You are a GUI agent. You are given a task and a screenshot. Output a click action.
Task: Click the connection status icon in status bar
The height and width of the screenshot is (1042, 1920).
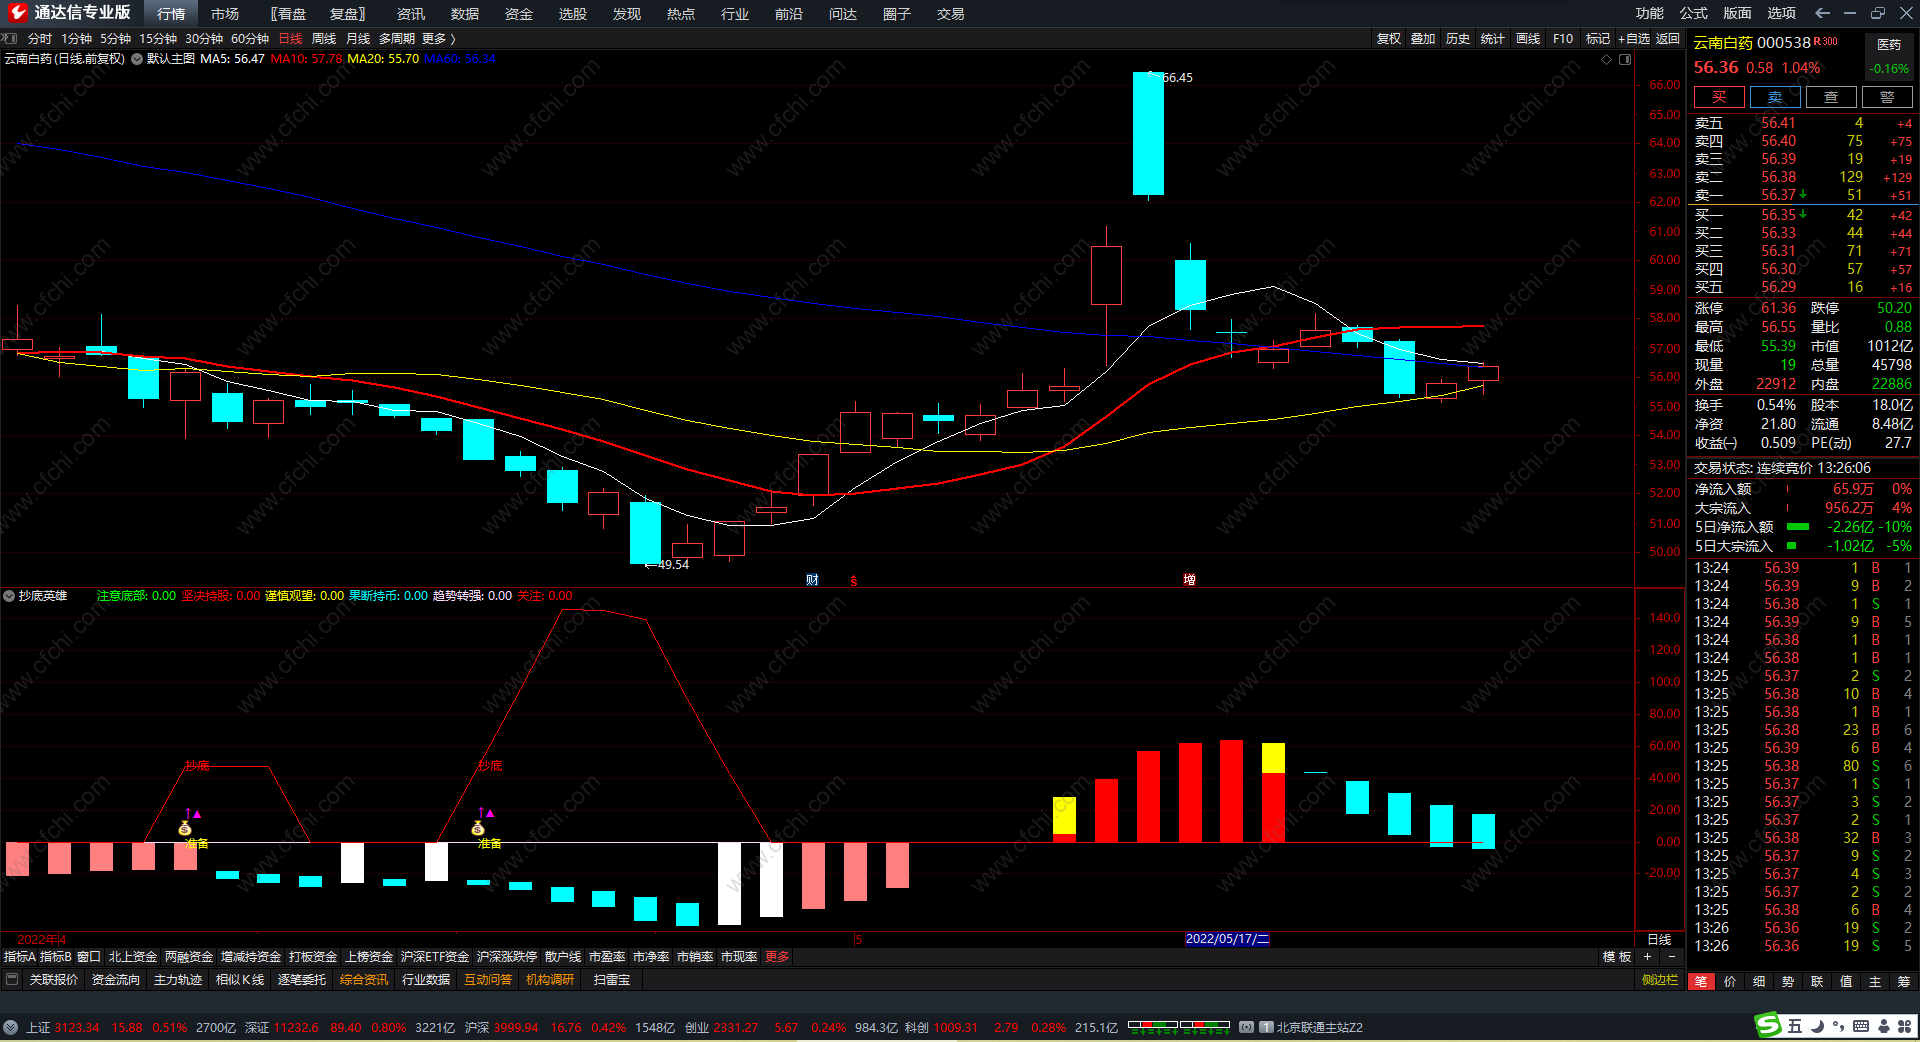pos(1246,1027)
